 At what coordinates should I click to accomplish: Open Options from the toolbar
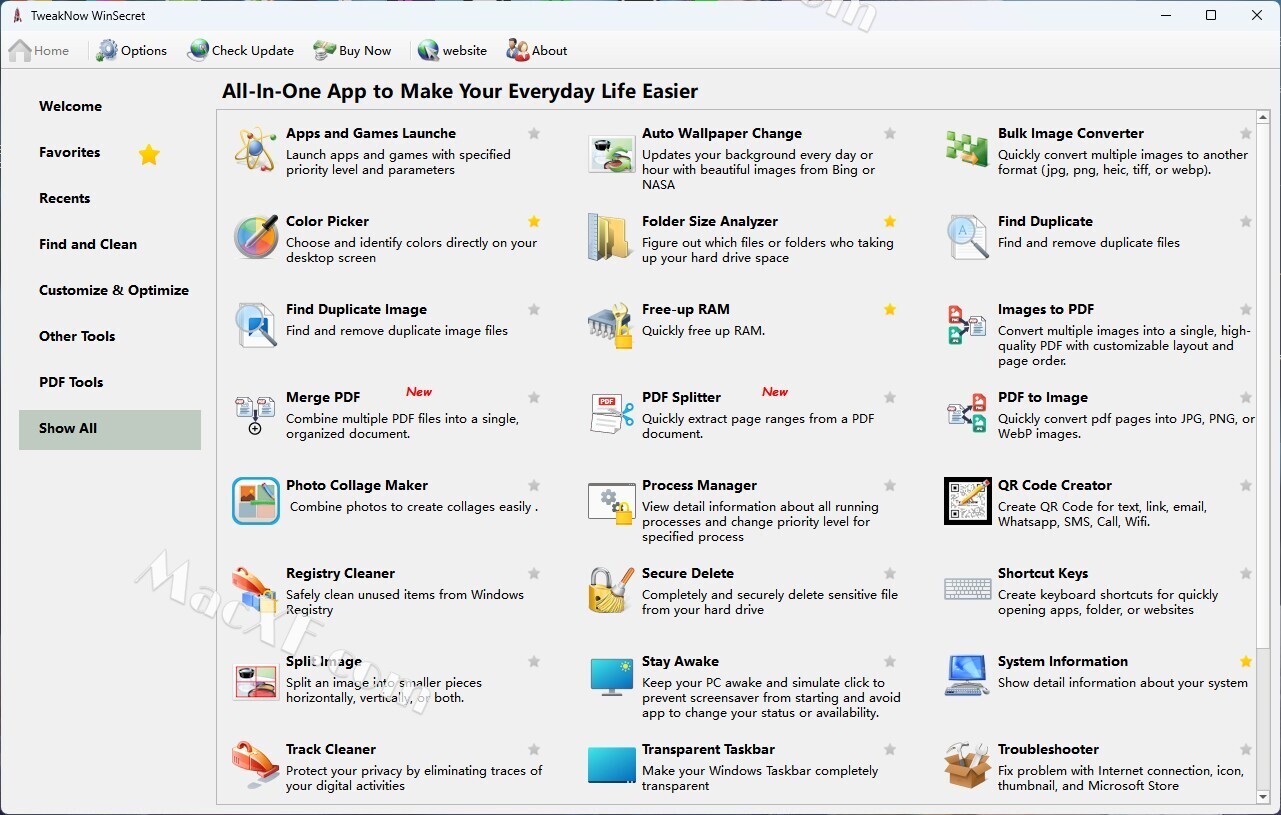point(132,50)
